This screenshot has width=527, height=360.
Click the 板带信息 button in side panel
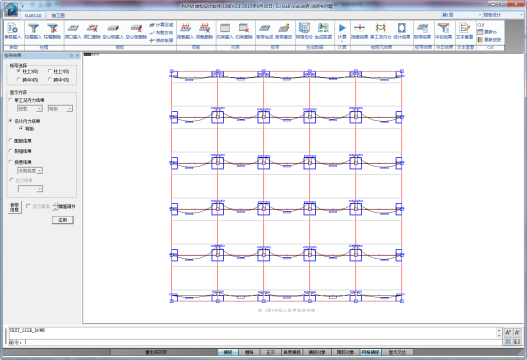[x=14, y=207]
